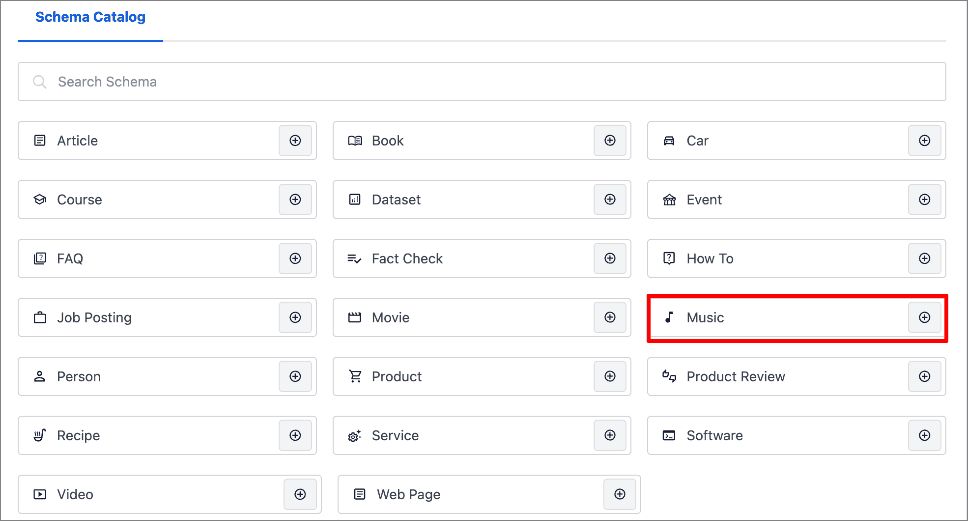Click the clapperboard icon beside Movie

354,317
